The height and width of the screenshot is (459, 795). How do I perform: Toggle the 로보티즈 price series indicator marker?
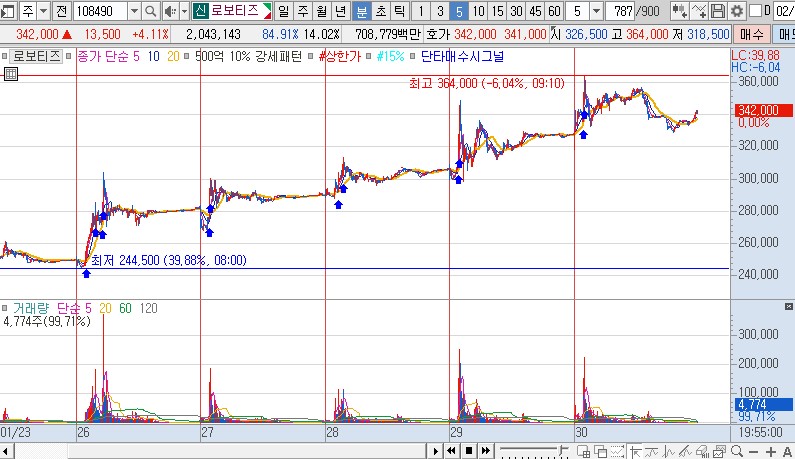coord(5,56)
